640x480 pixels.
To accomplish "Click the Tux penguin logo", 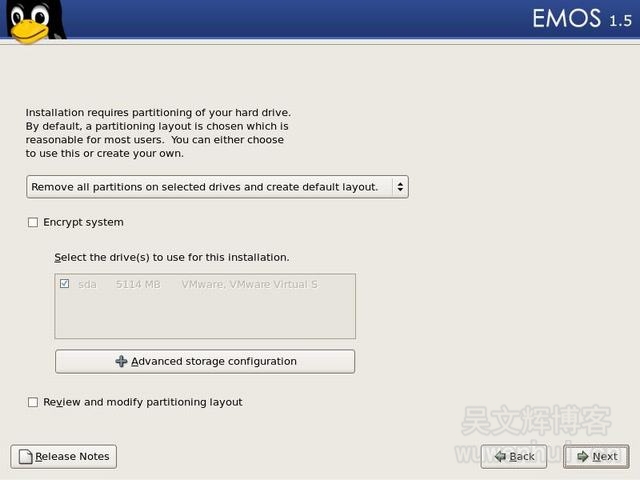I will 32,22.
